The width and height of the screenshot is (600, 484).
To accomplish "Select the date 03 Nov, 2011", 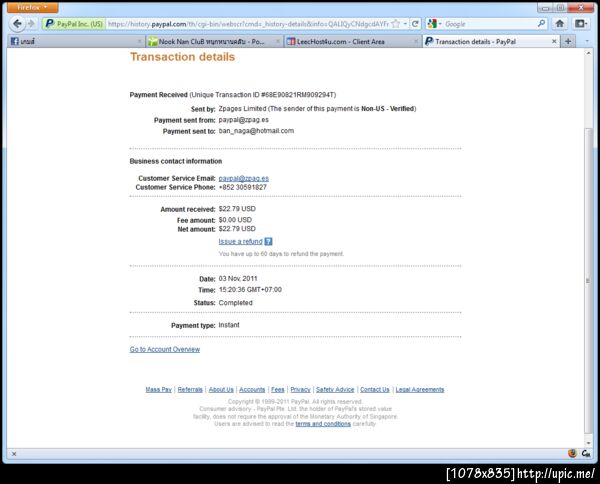I will 238,279.
